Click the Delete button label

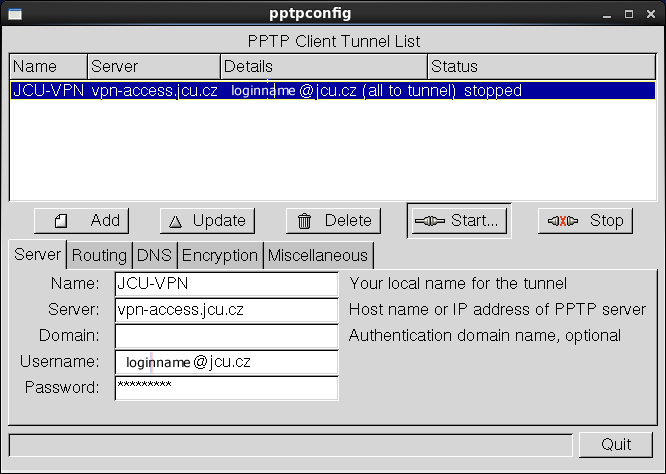pos(348,221)
